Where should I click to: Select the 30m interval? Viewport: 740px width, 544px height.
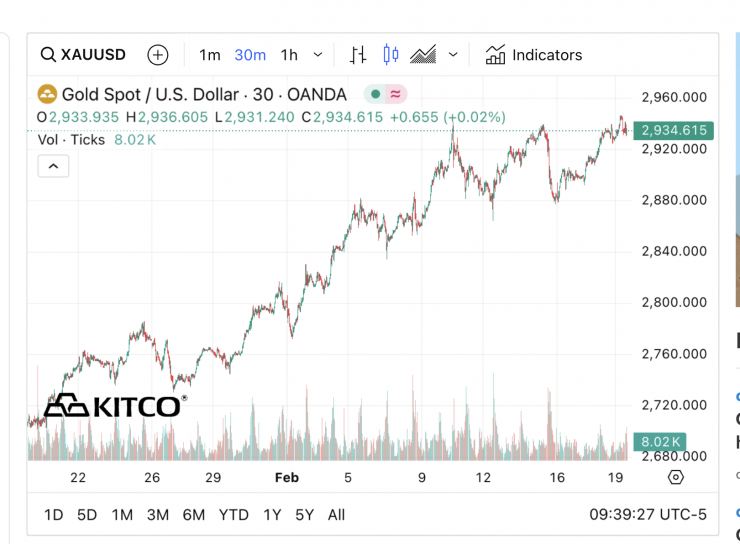coord(250,55)
